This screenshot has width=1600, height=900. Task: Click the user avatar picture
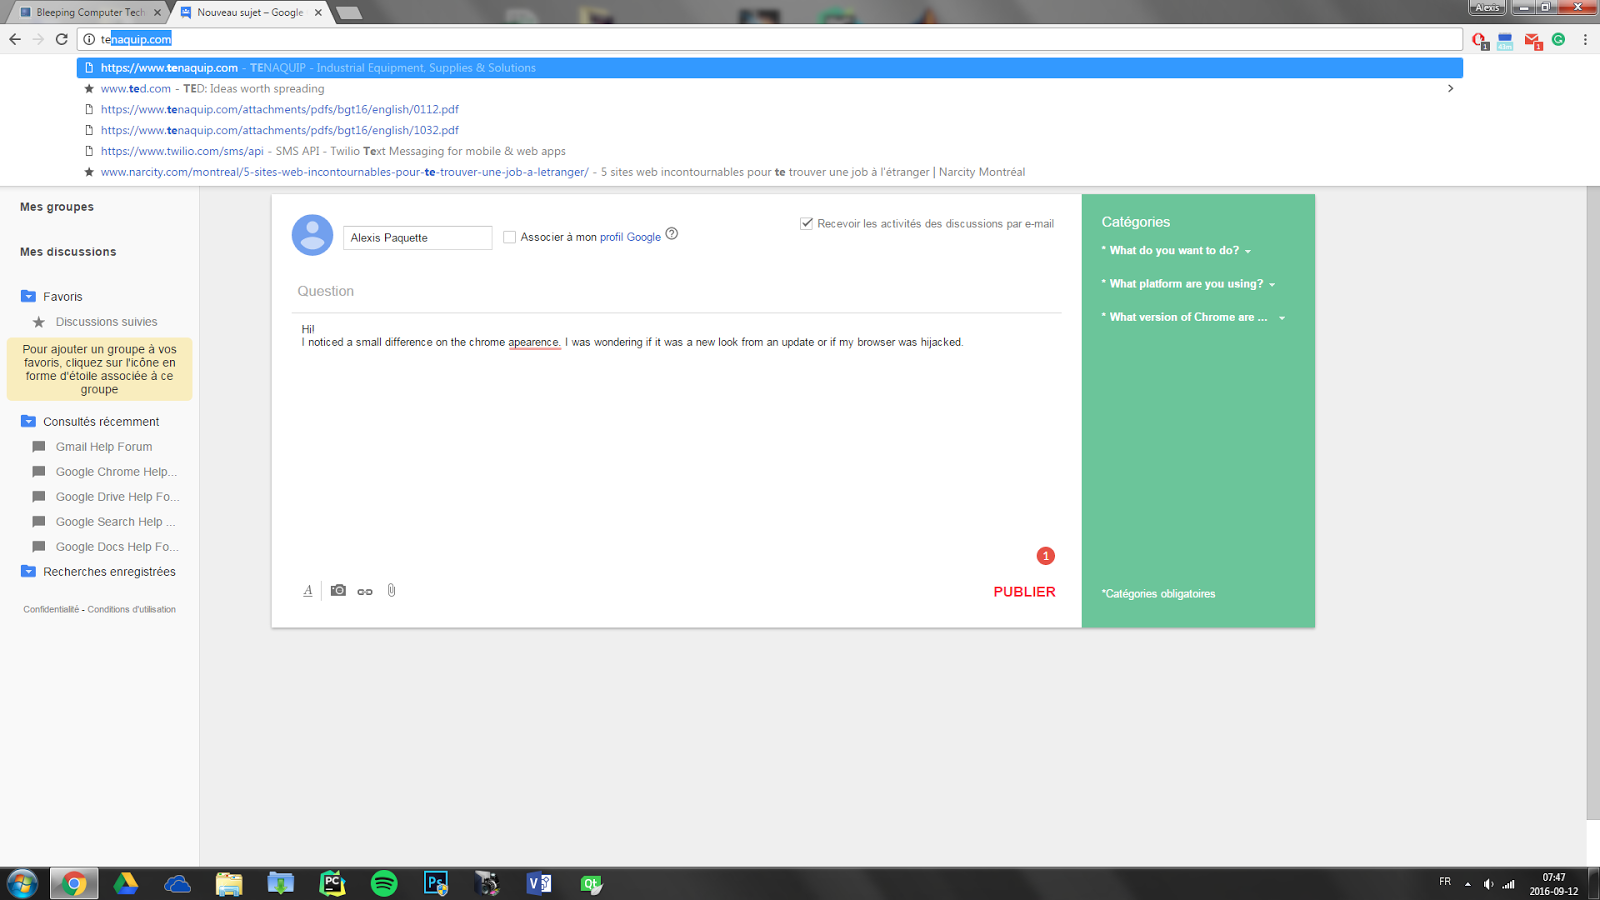pyautogui.click(x=312, y=235)
